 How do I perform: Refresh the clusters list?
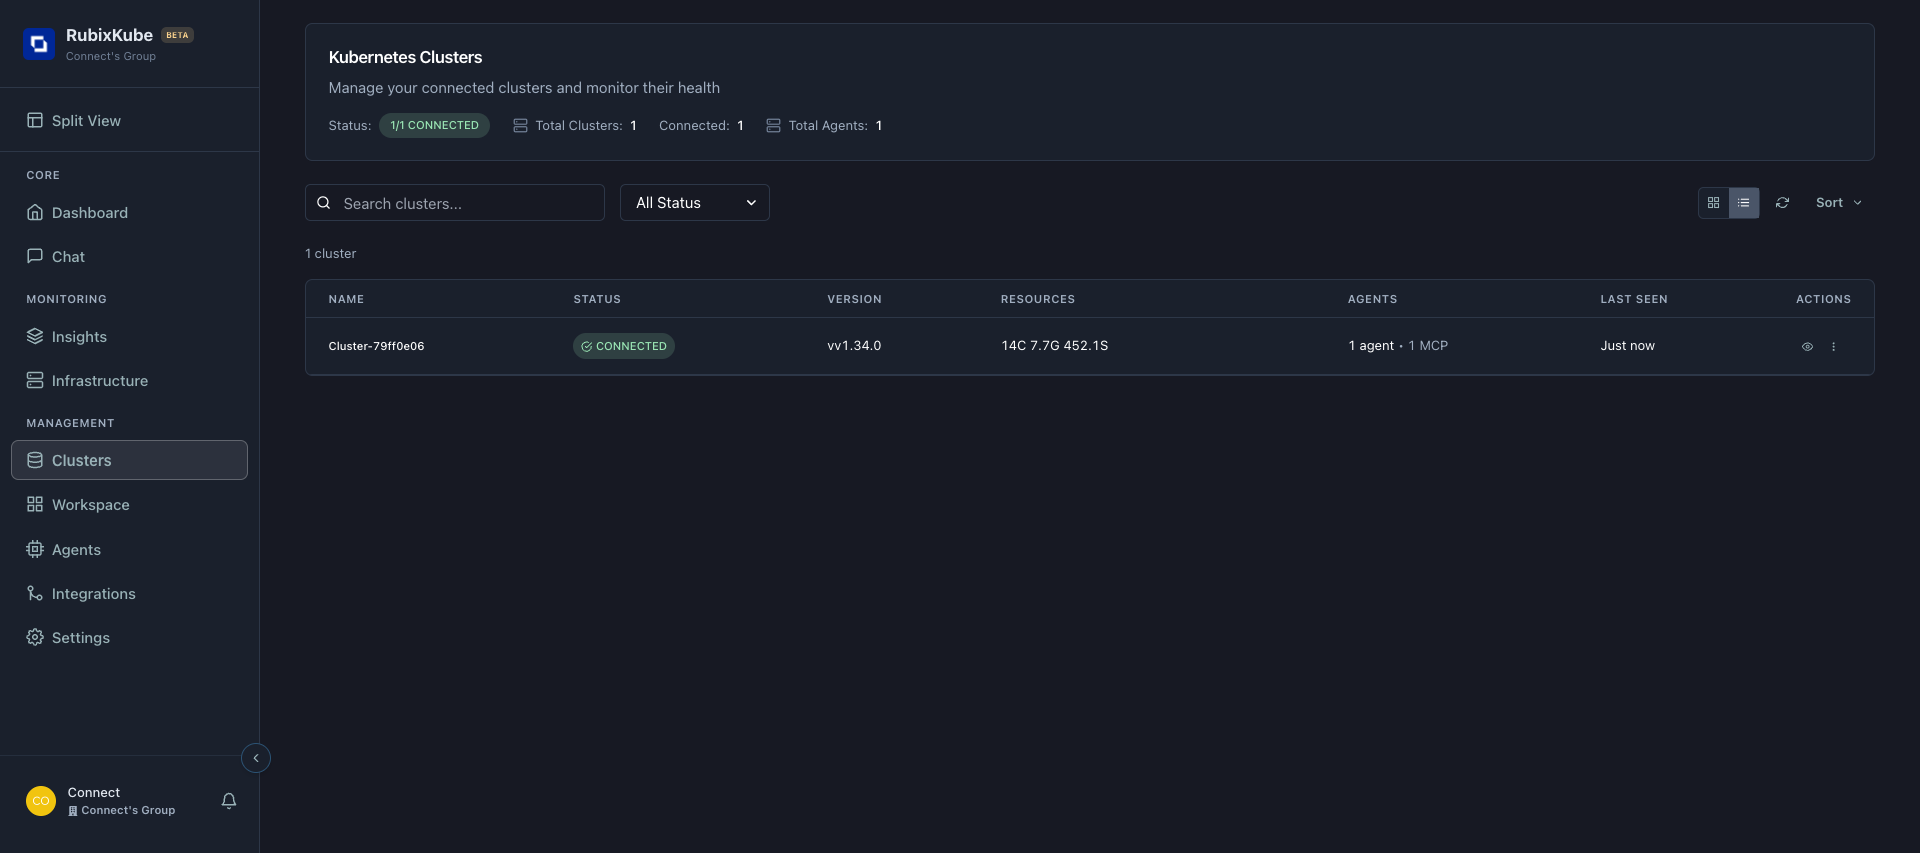point(1782,203)
